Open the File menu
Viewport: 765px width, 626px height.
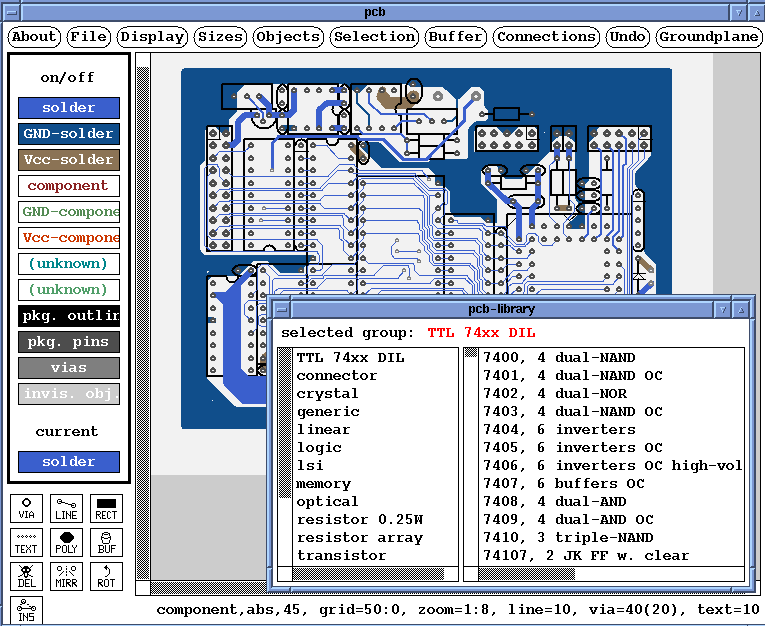point(89,37)
